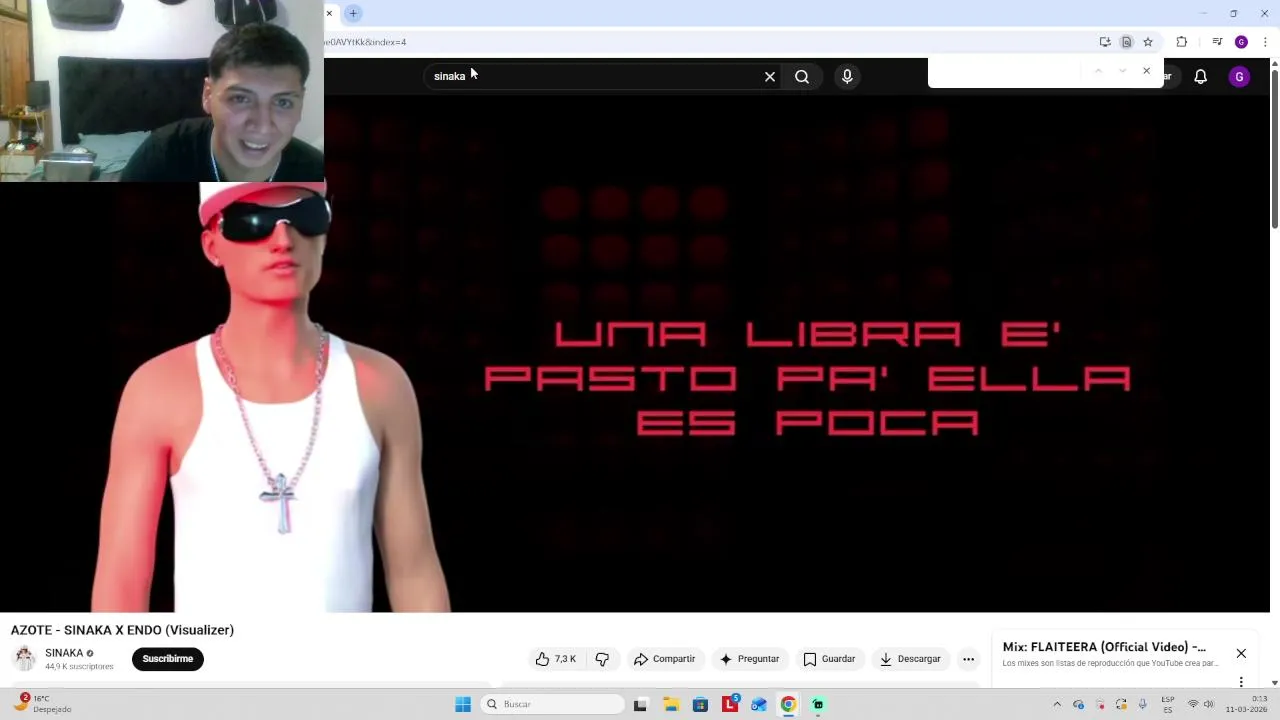
Task: Open Chrome profile avatar G
Action: click(x=1241, y=42)
